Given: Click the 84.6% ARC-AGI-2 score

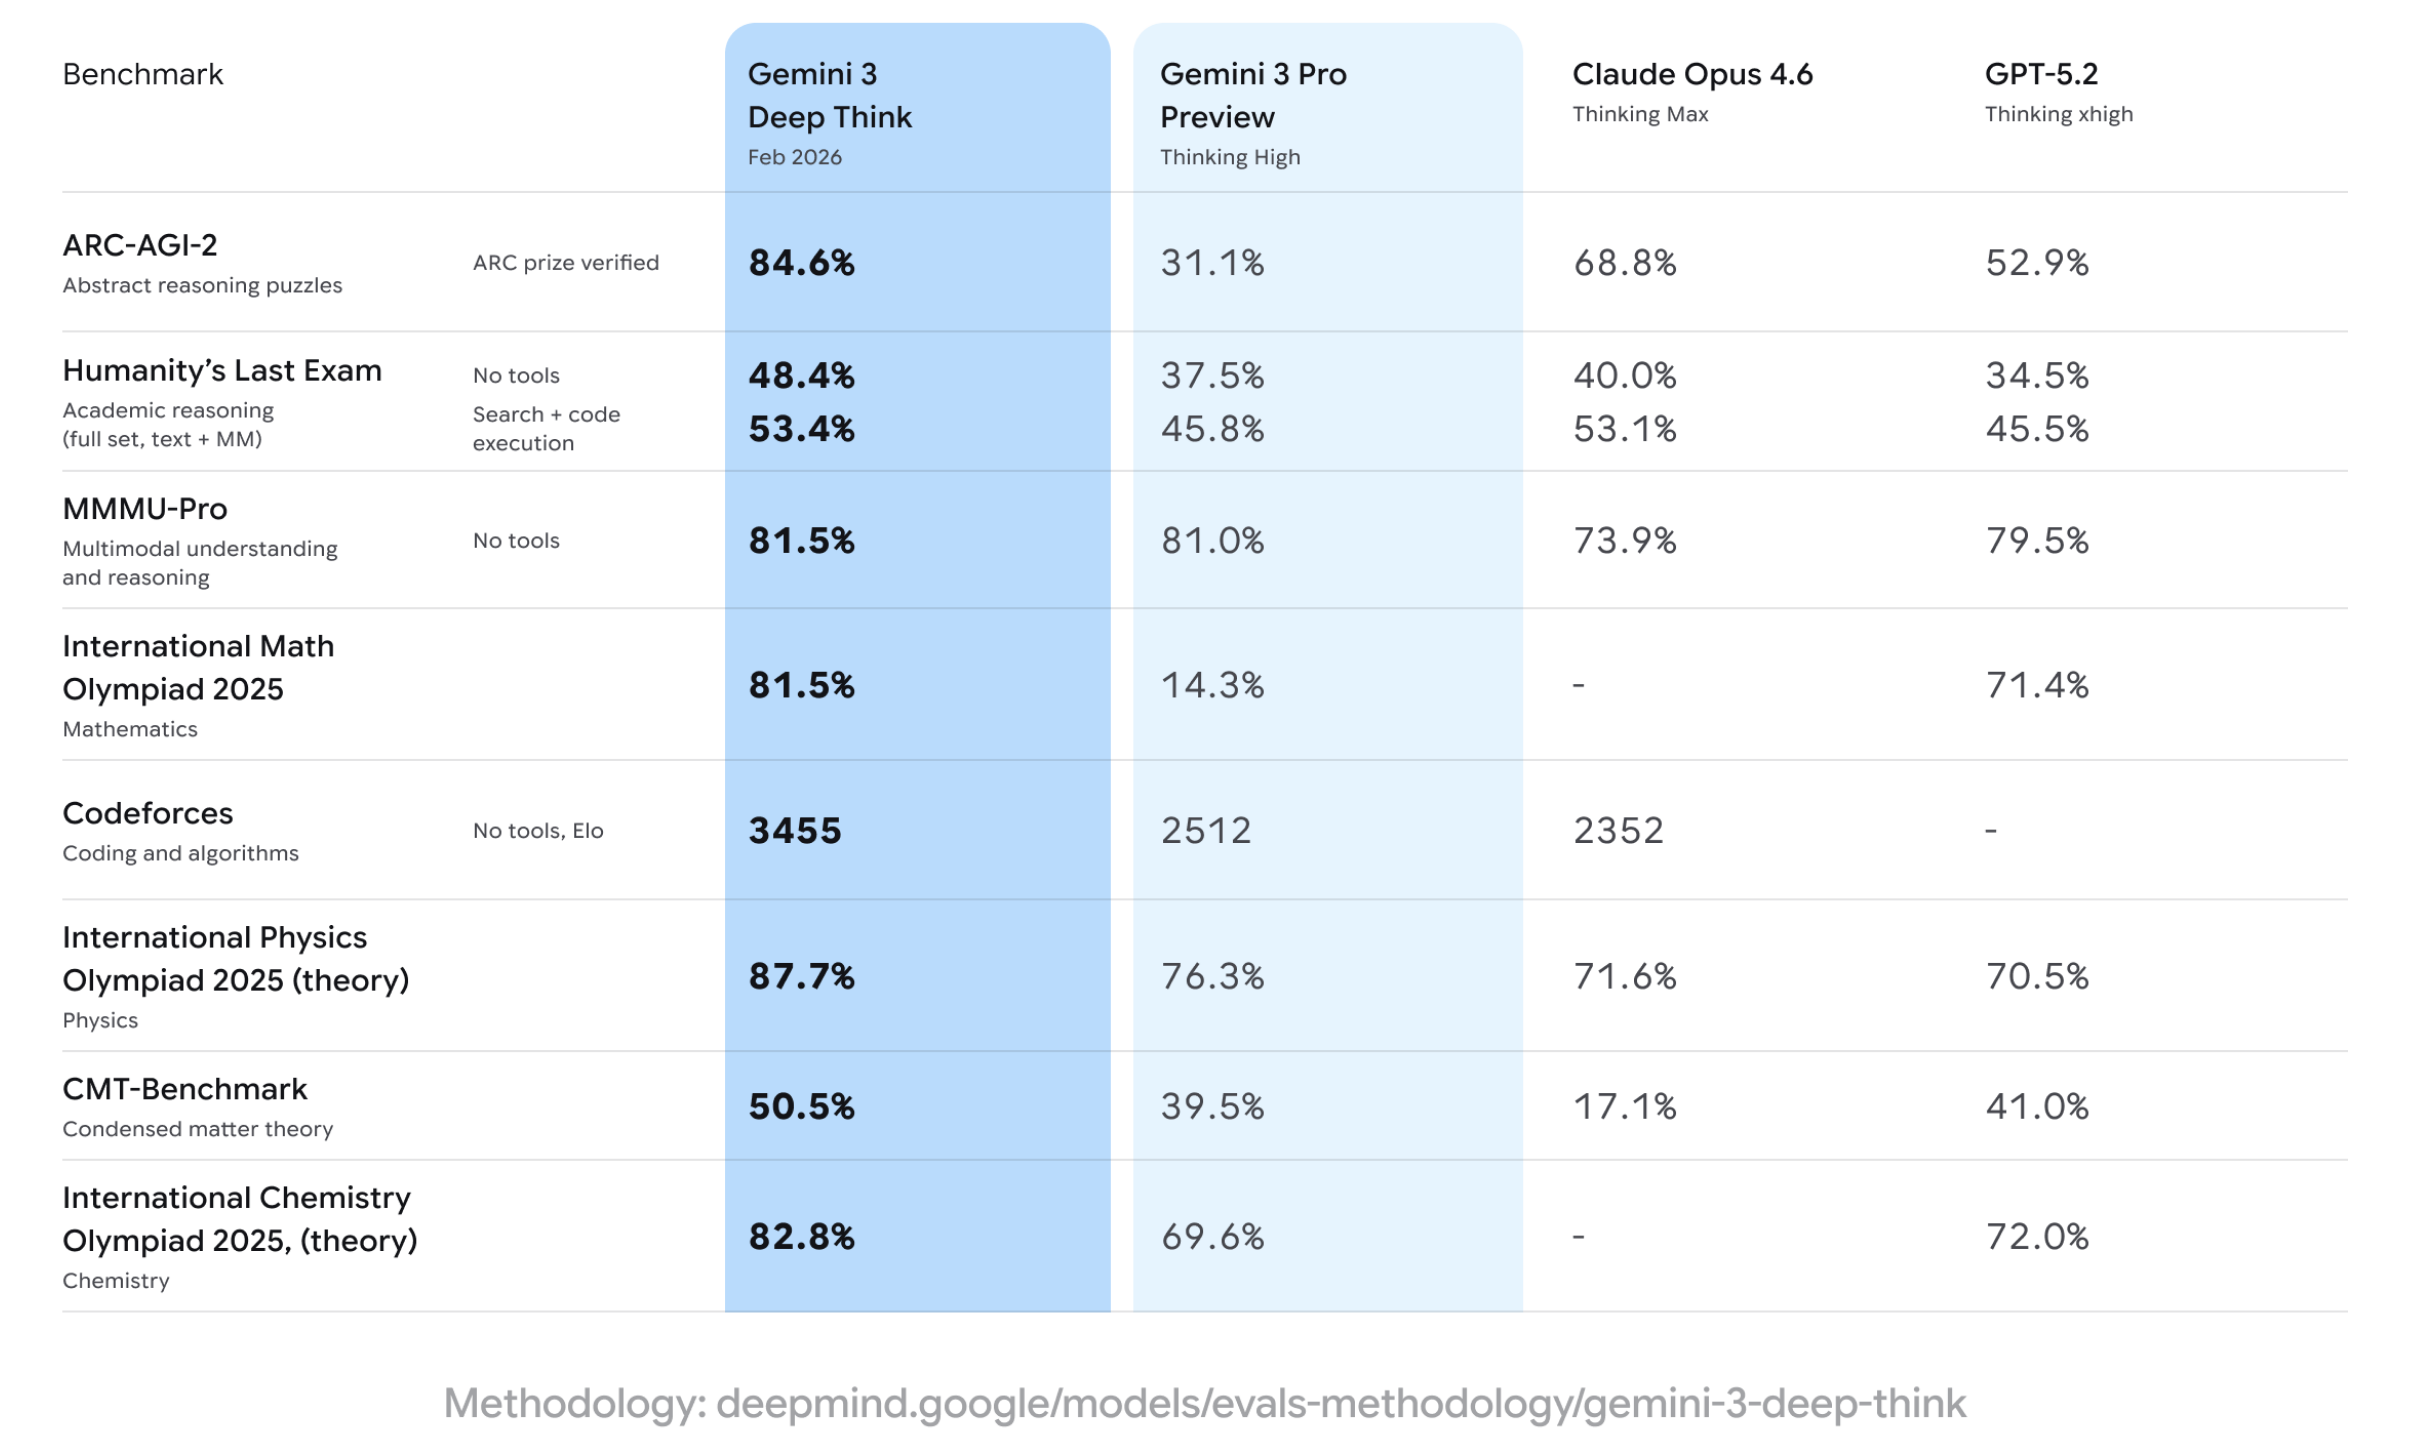Looking at the screenshot, I should [801, 263].
